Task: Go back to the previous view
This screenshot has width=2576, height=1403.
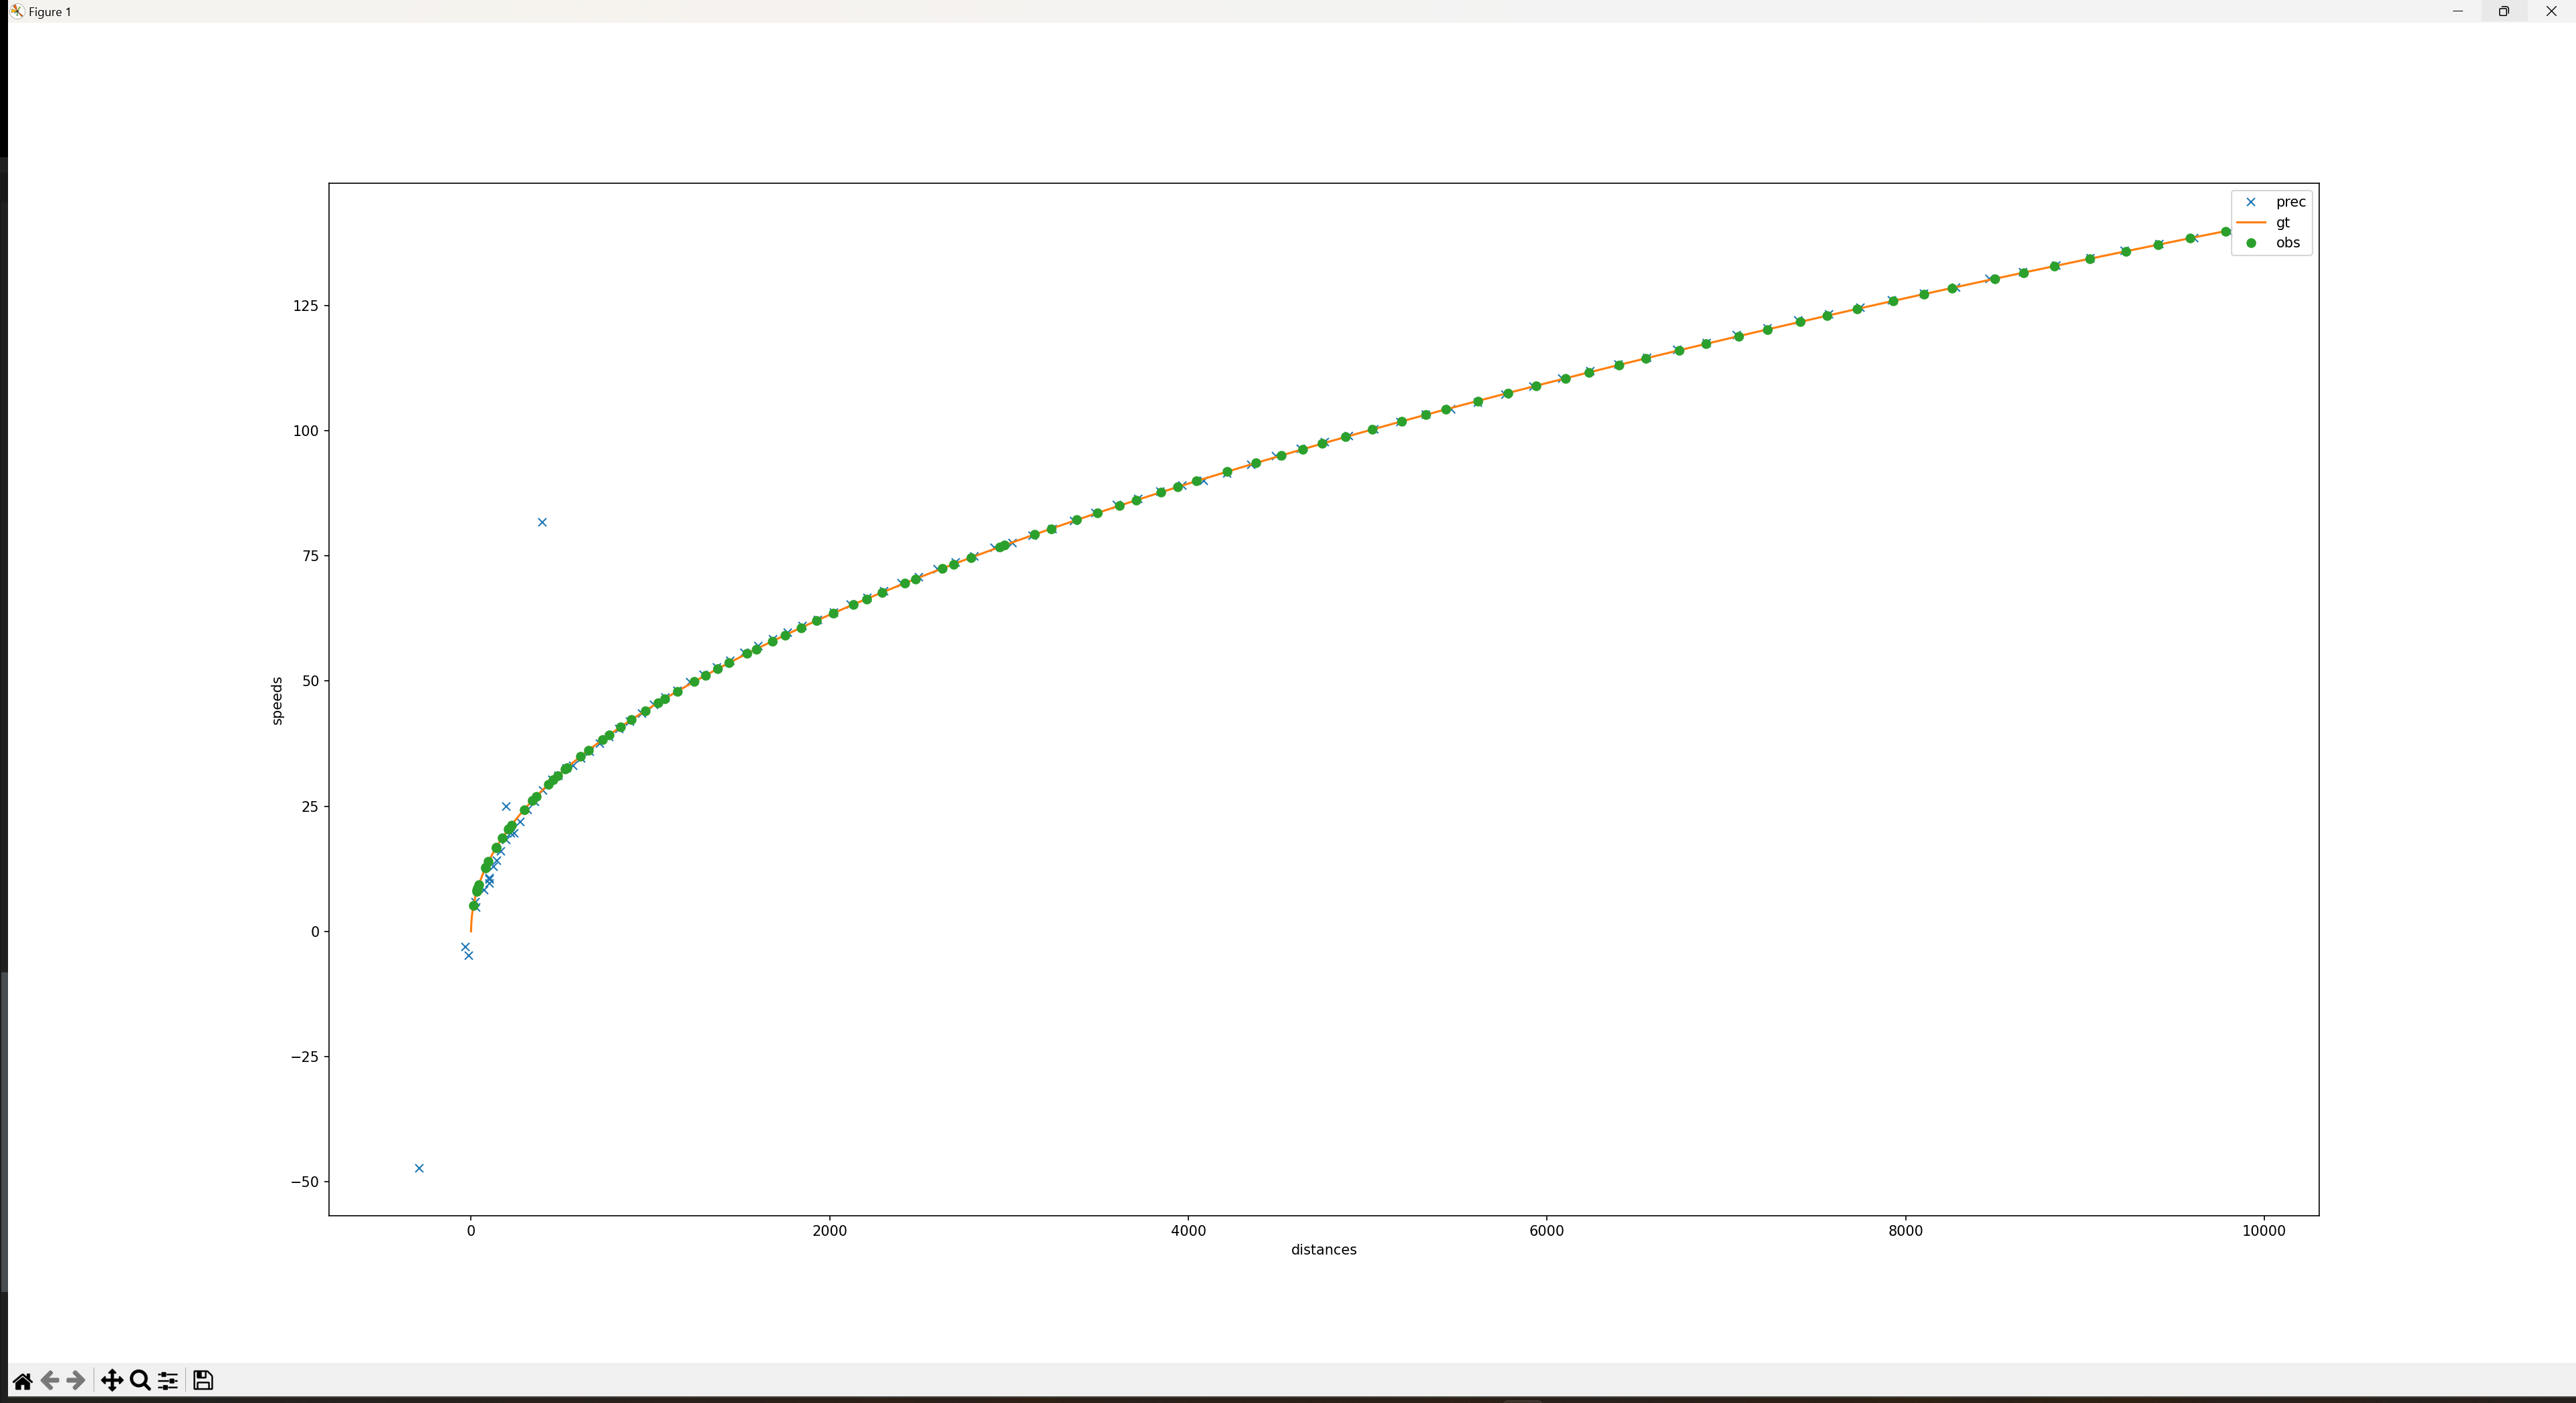Action: click(x=49, y=1381)
